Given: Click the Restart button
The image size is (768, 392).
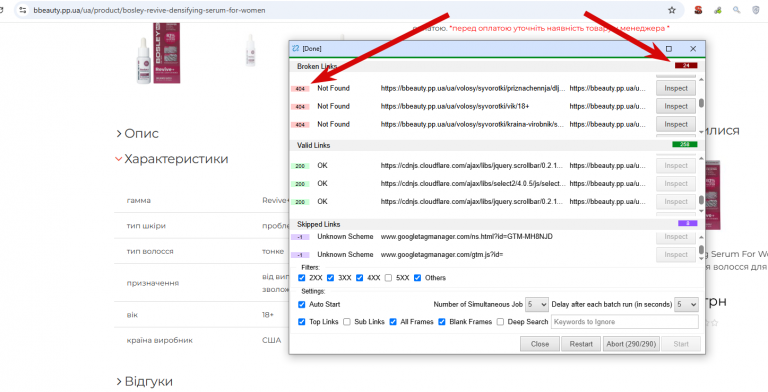Looking at the screenshot, I should 581,344.
